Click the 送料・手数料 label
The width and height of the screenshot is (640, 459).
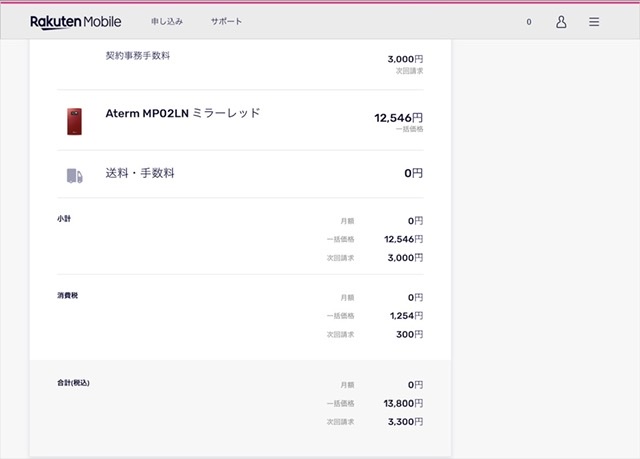click(140, 173)
